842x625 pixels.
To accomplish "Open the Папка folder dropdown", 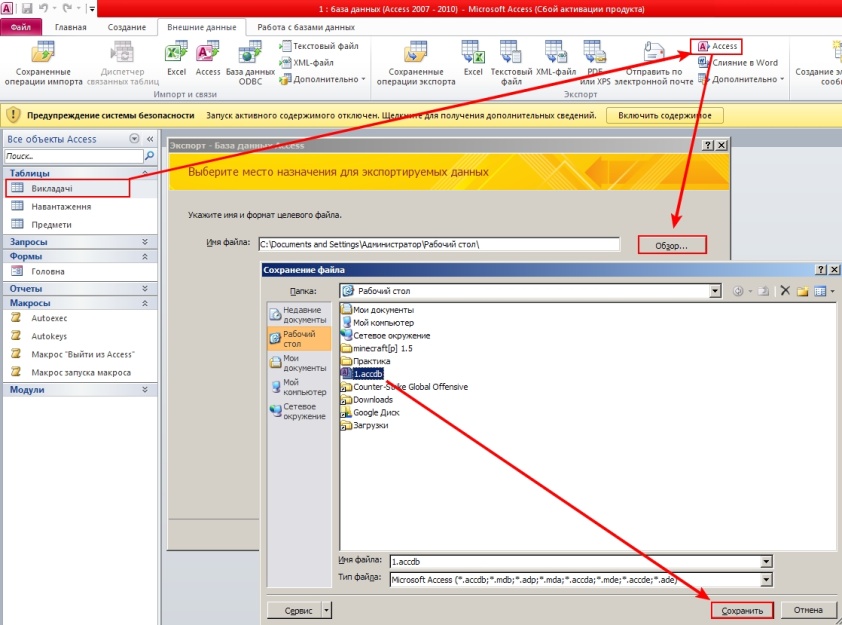I will click(715, 291).
